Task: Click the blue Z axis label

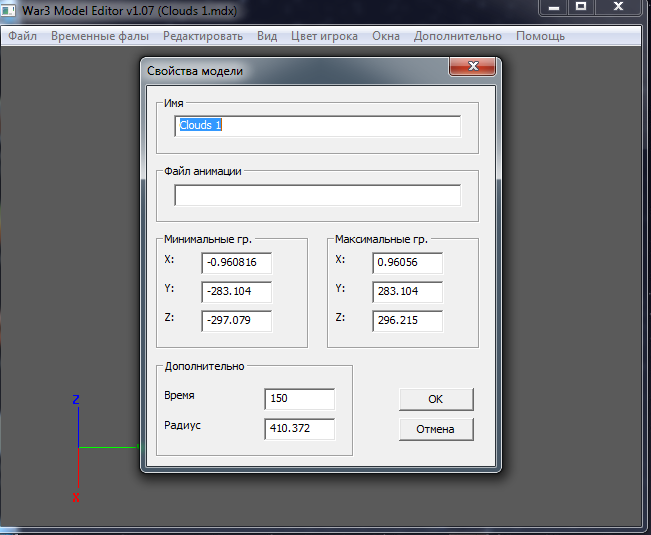Action: pos(76,400)
